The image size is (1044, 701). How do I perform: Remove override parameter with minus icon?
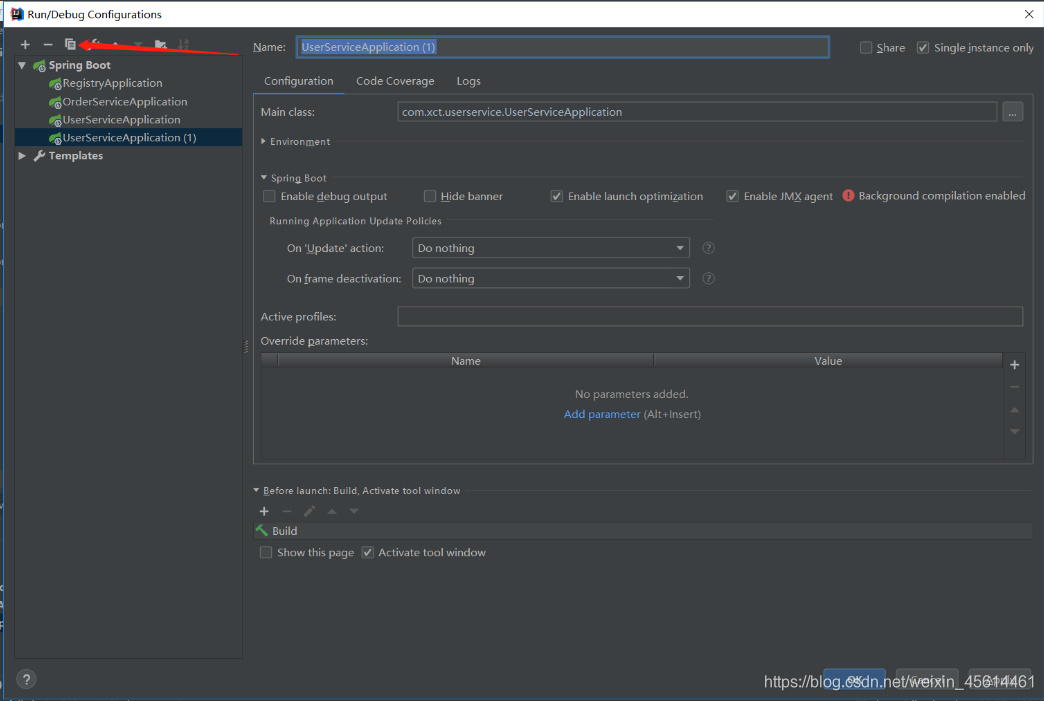tap(1014, 387)
